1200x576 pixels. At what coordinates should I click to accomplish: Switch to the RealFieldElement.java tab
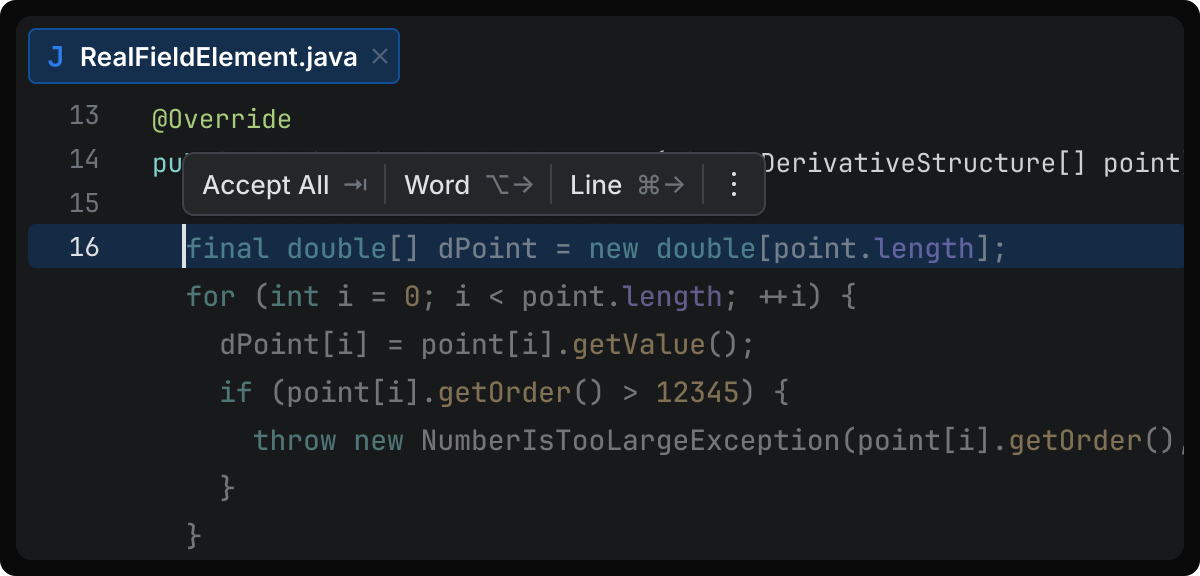(218, 57)
